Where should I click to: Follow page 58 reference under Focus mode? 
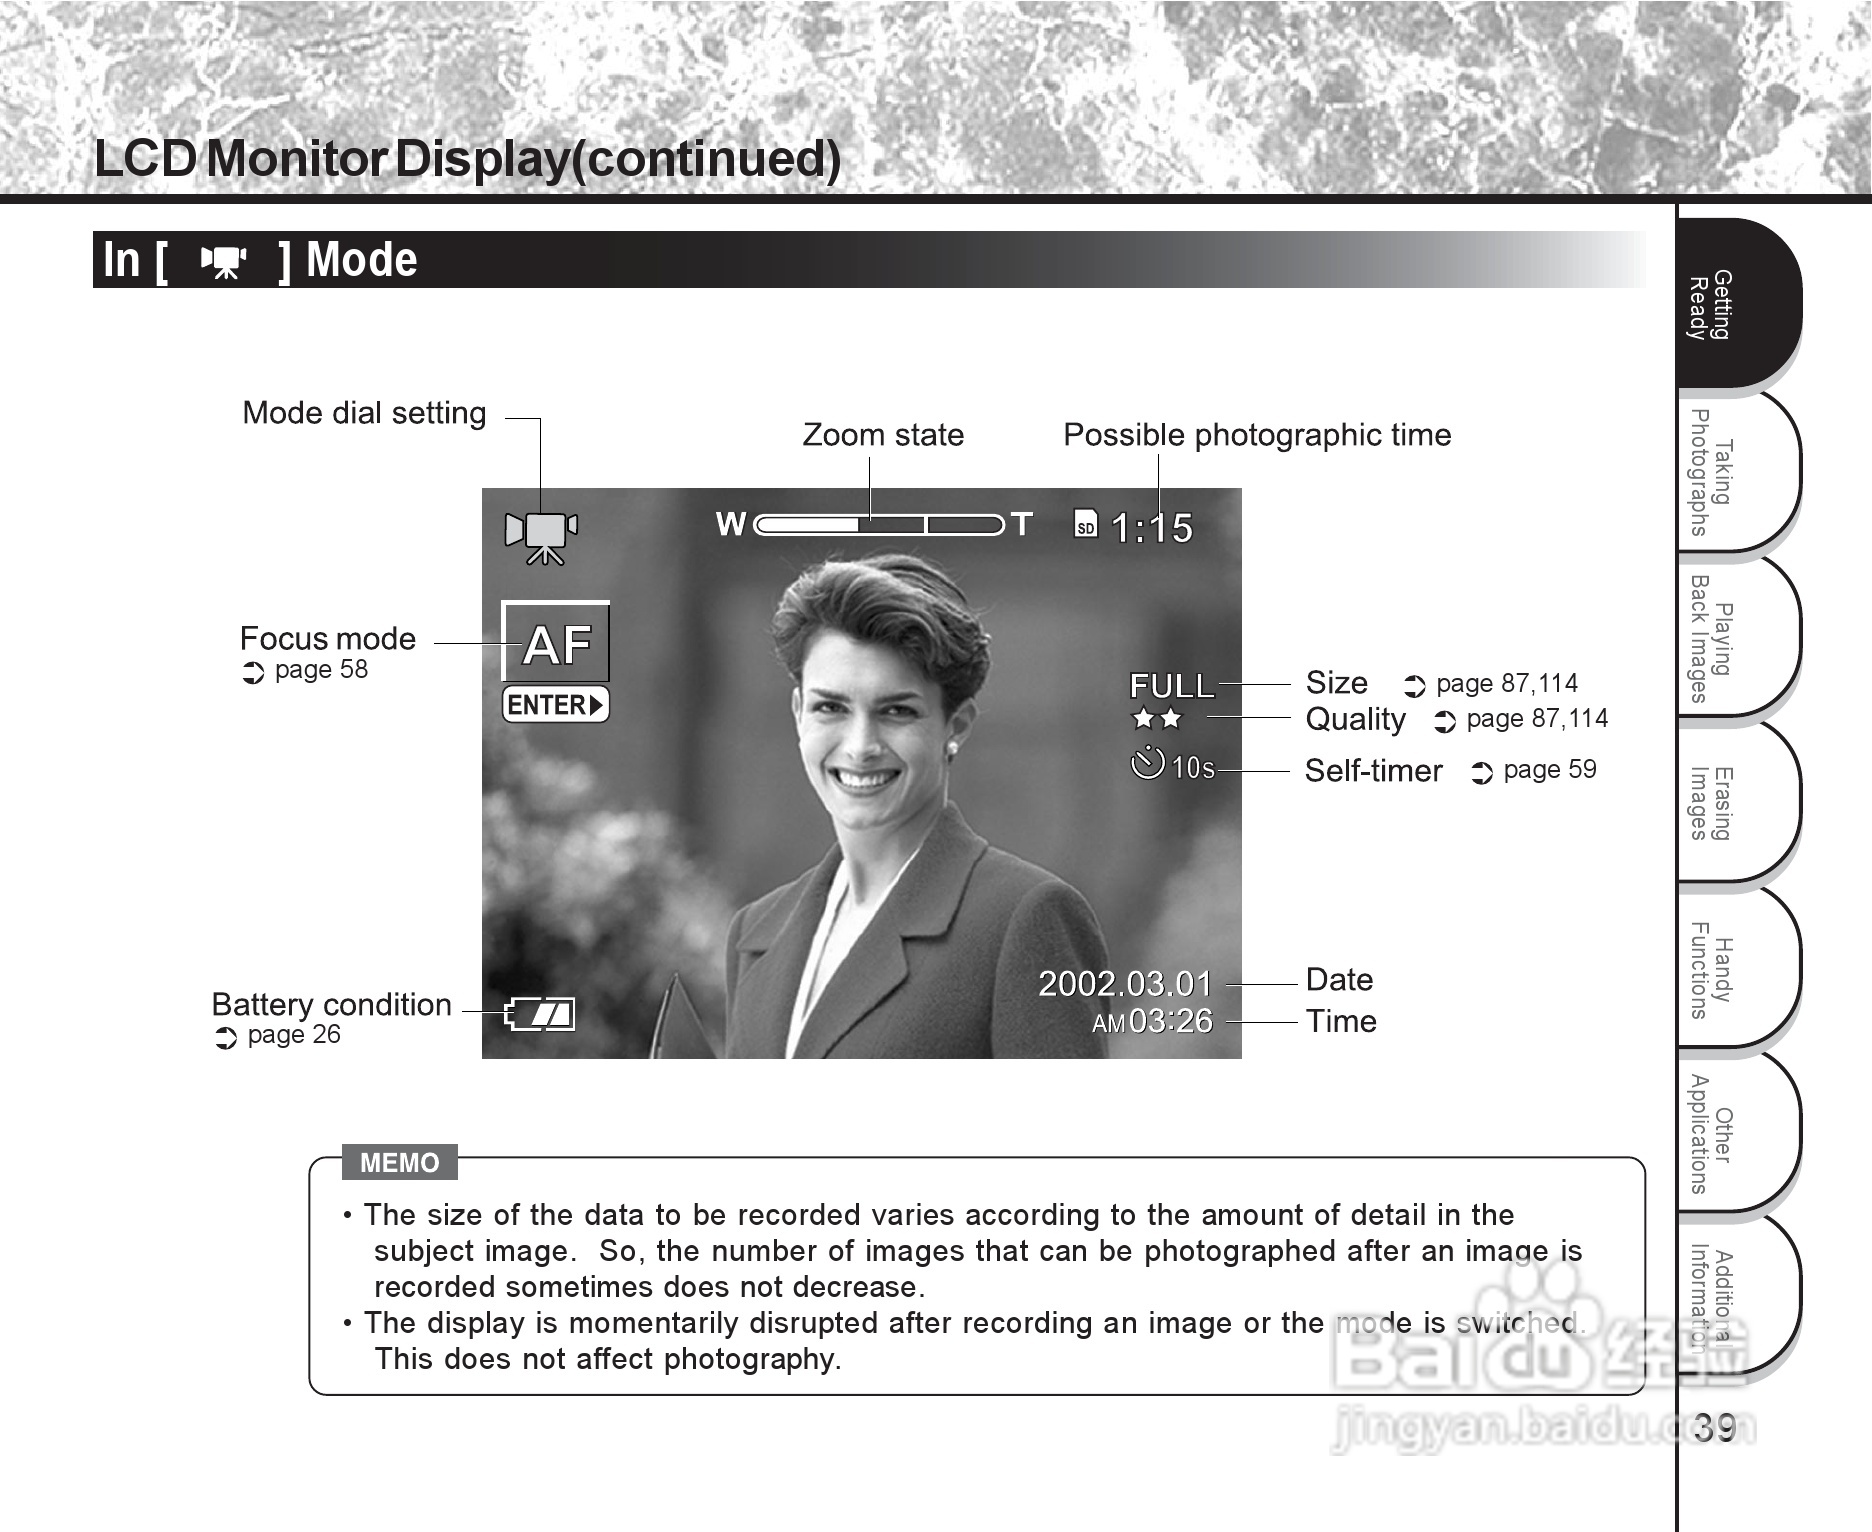[x=321, y=670]
